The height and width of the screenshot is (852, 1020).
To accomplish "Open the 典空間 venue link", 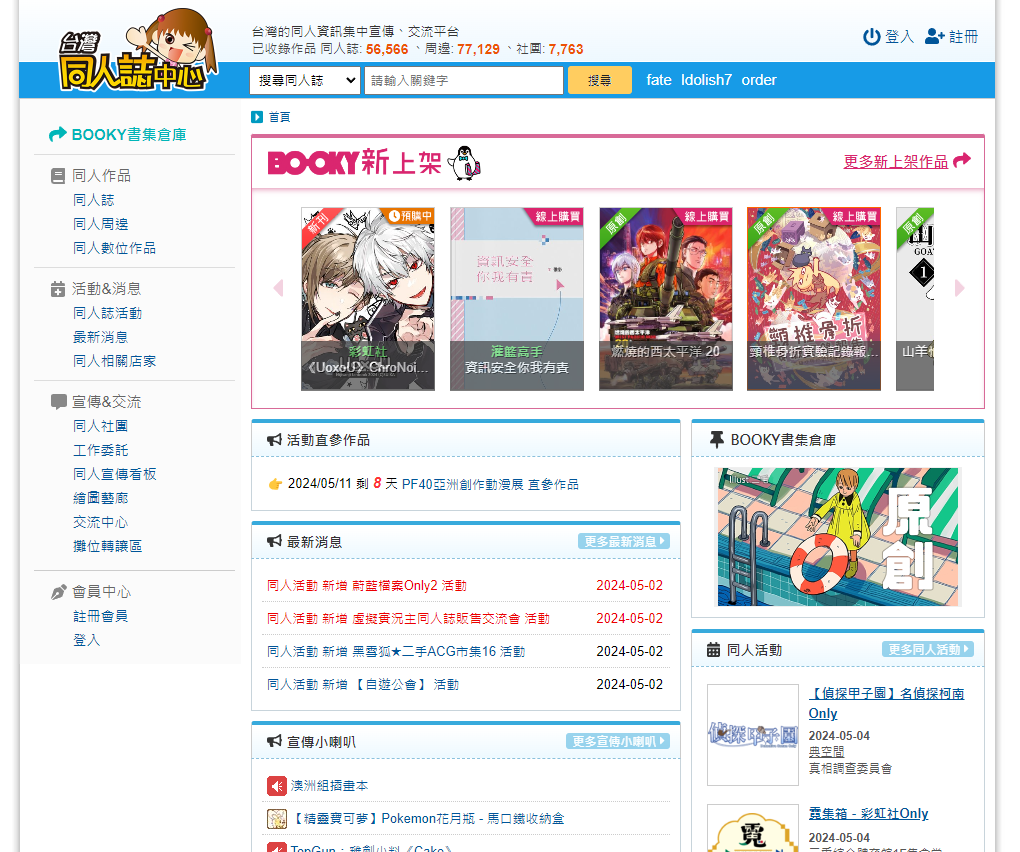I will coord(826,752).
